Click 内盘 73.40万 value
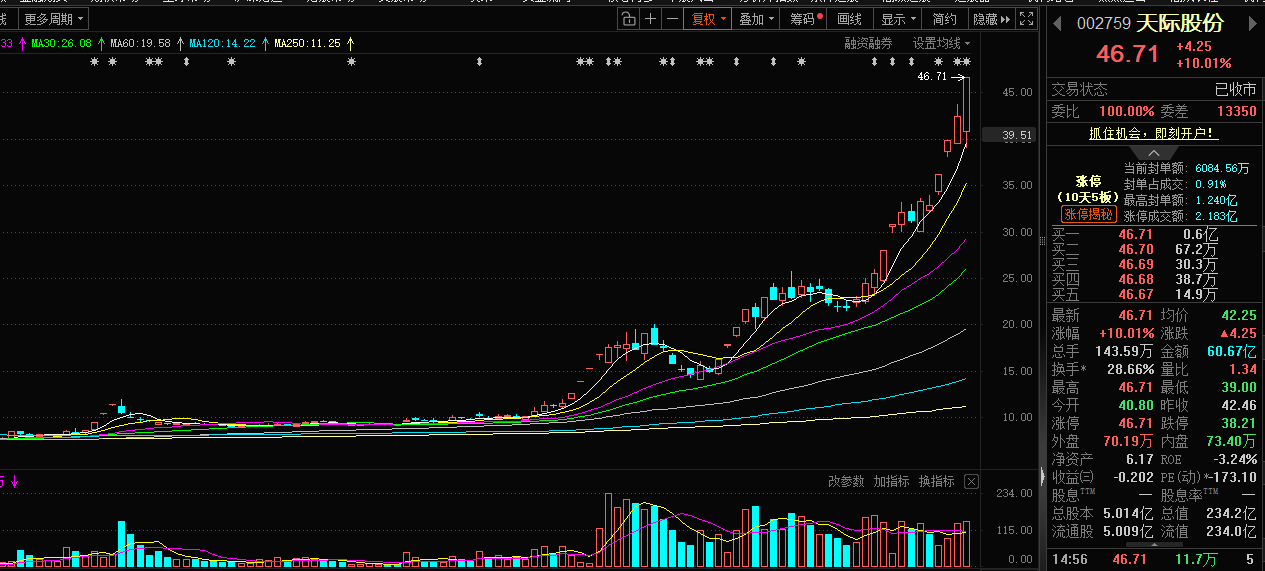Screen dimensions: 1265x571 1232,441
